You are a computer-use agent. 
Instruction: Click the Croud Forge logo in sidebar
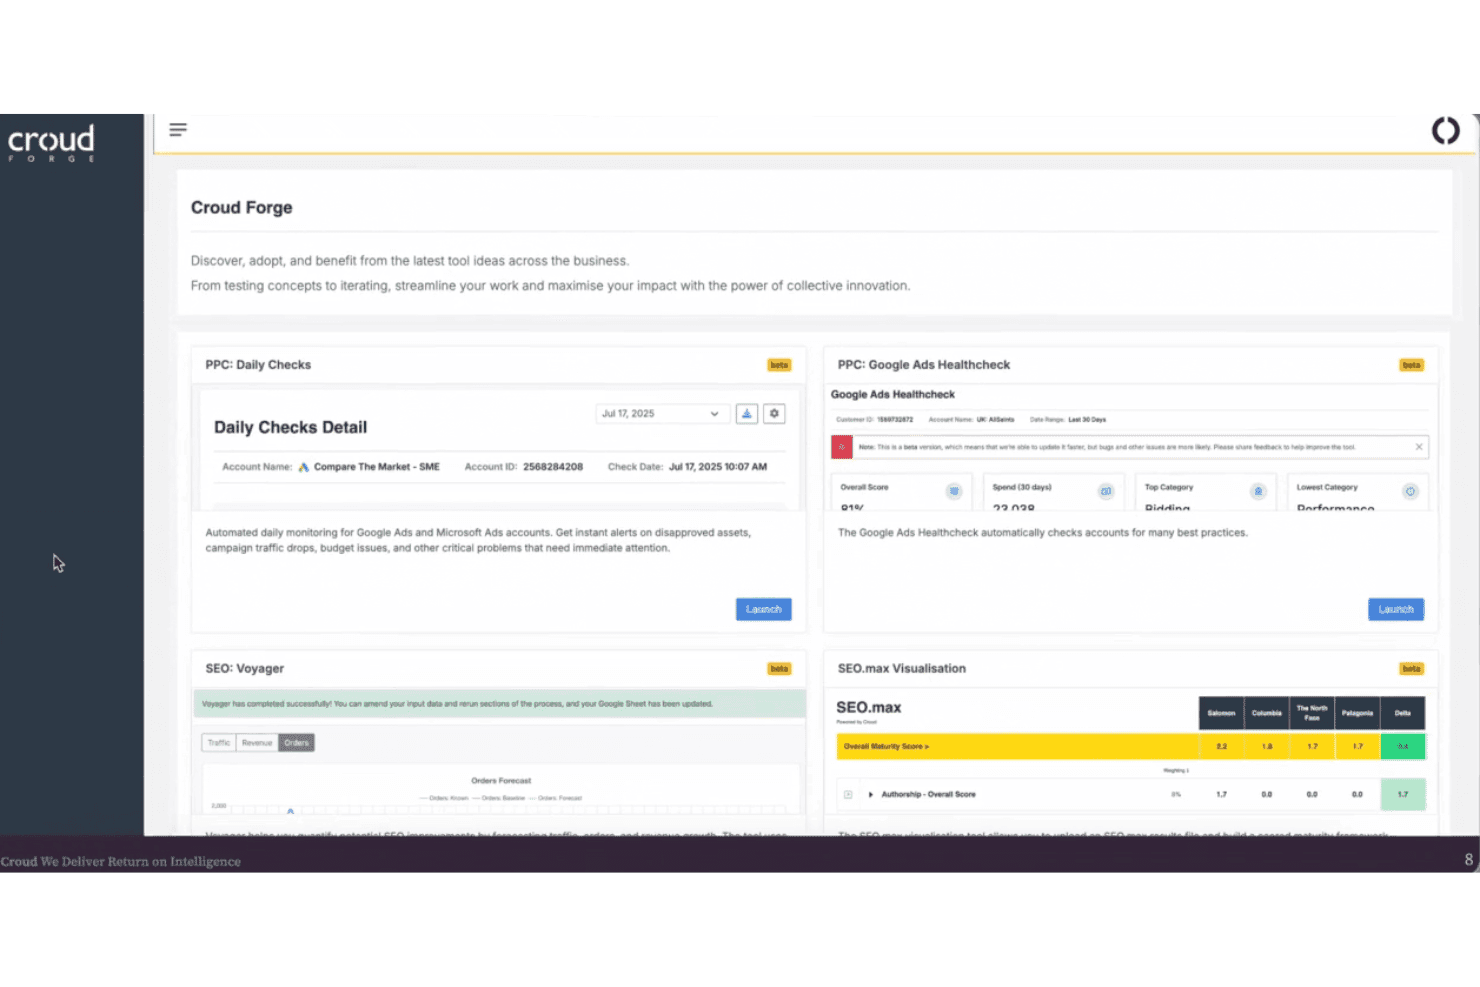click(x=52, y=143)
